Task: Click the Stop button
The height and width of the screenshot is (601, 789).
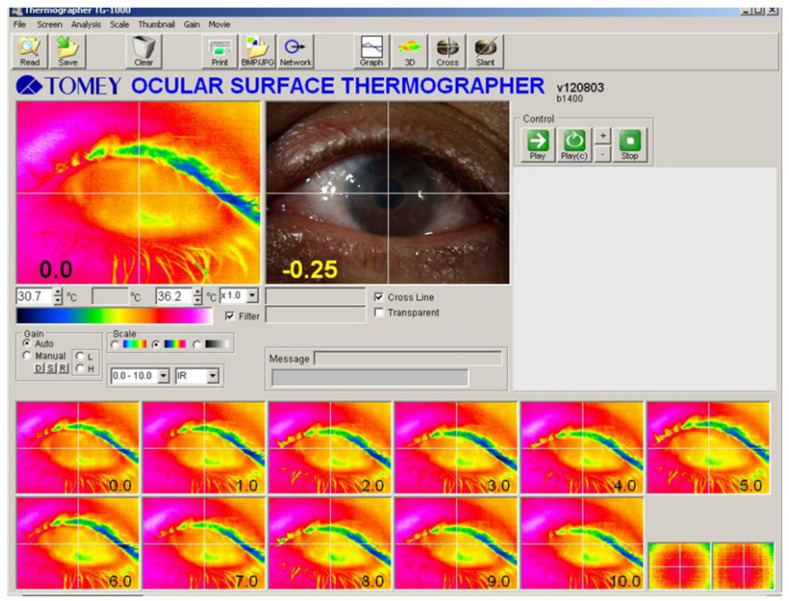Action: tap(629, 145)
